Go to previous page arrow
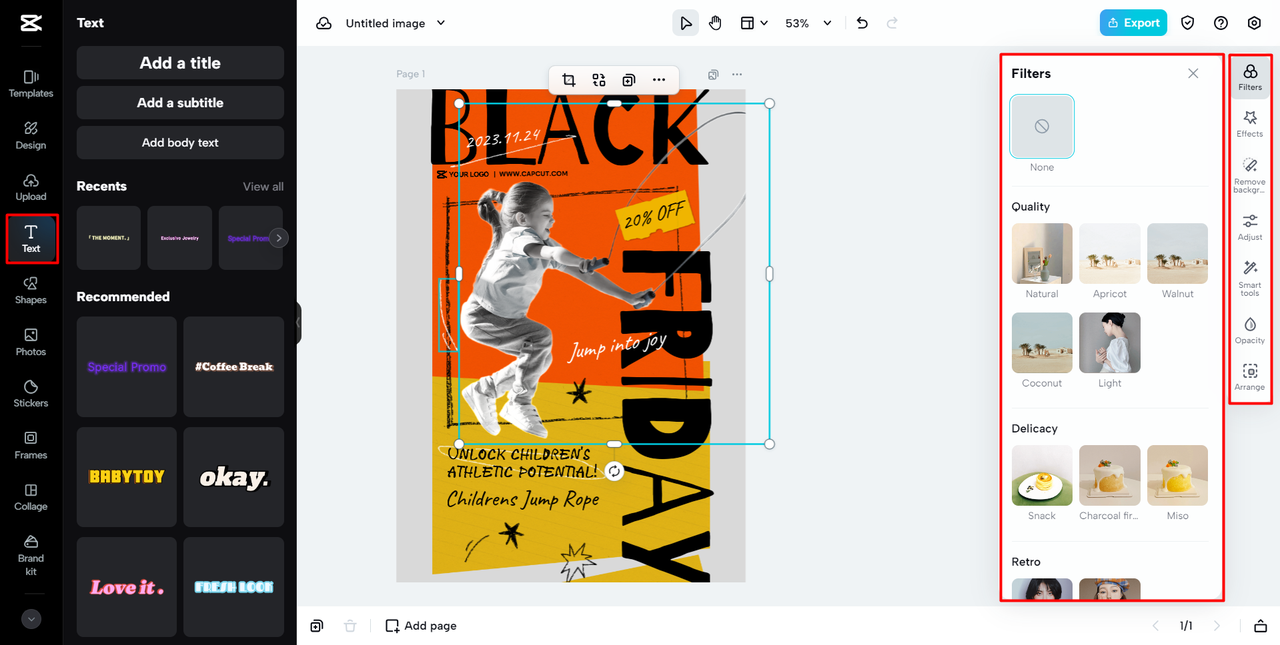Screen dimensions: 1280x645 pyautogui.click(x=1156, y=626)
